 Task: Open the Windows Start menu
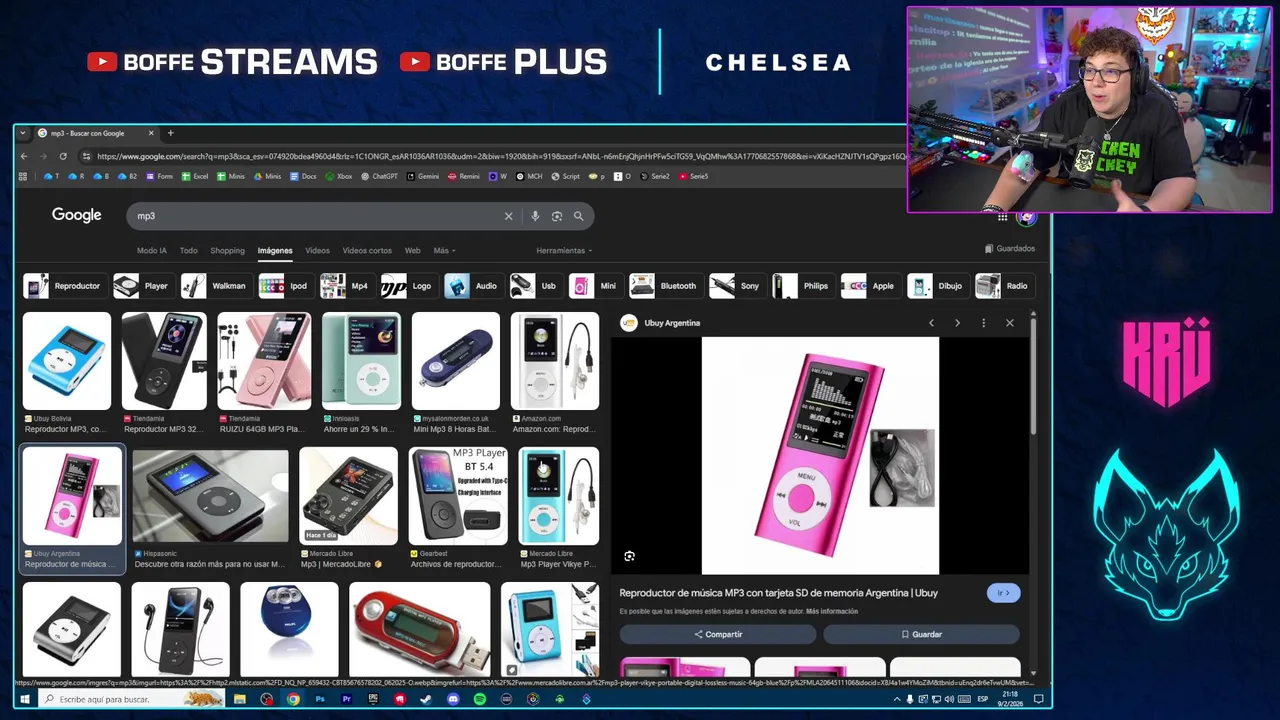[x=24, y=699]
